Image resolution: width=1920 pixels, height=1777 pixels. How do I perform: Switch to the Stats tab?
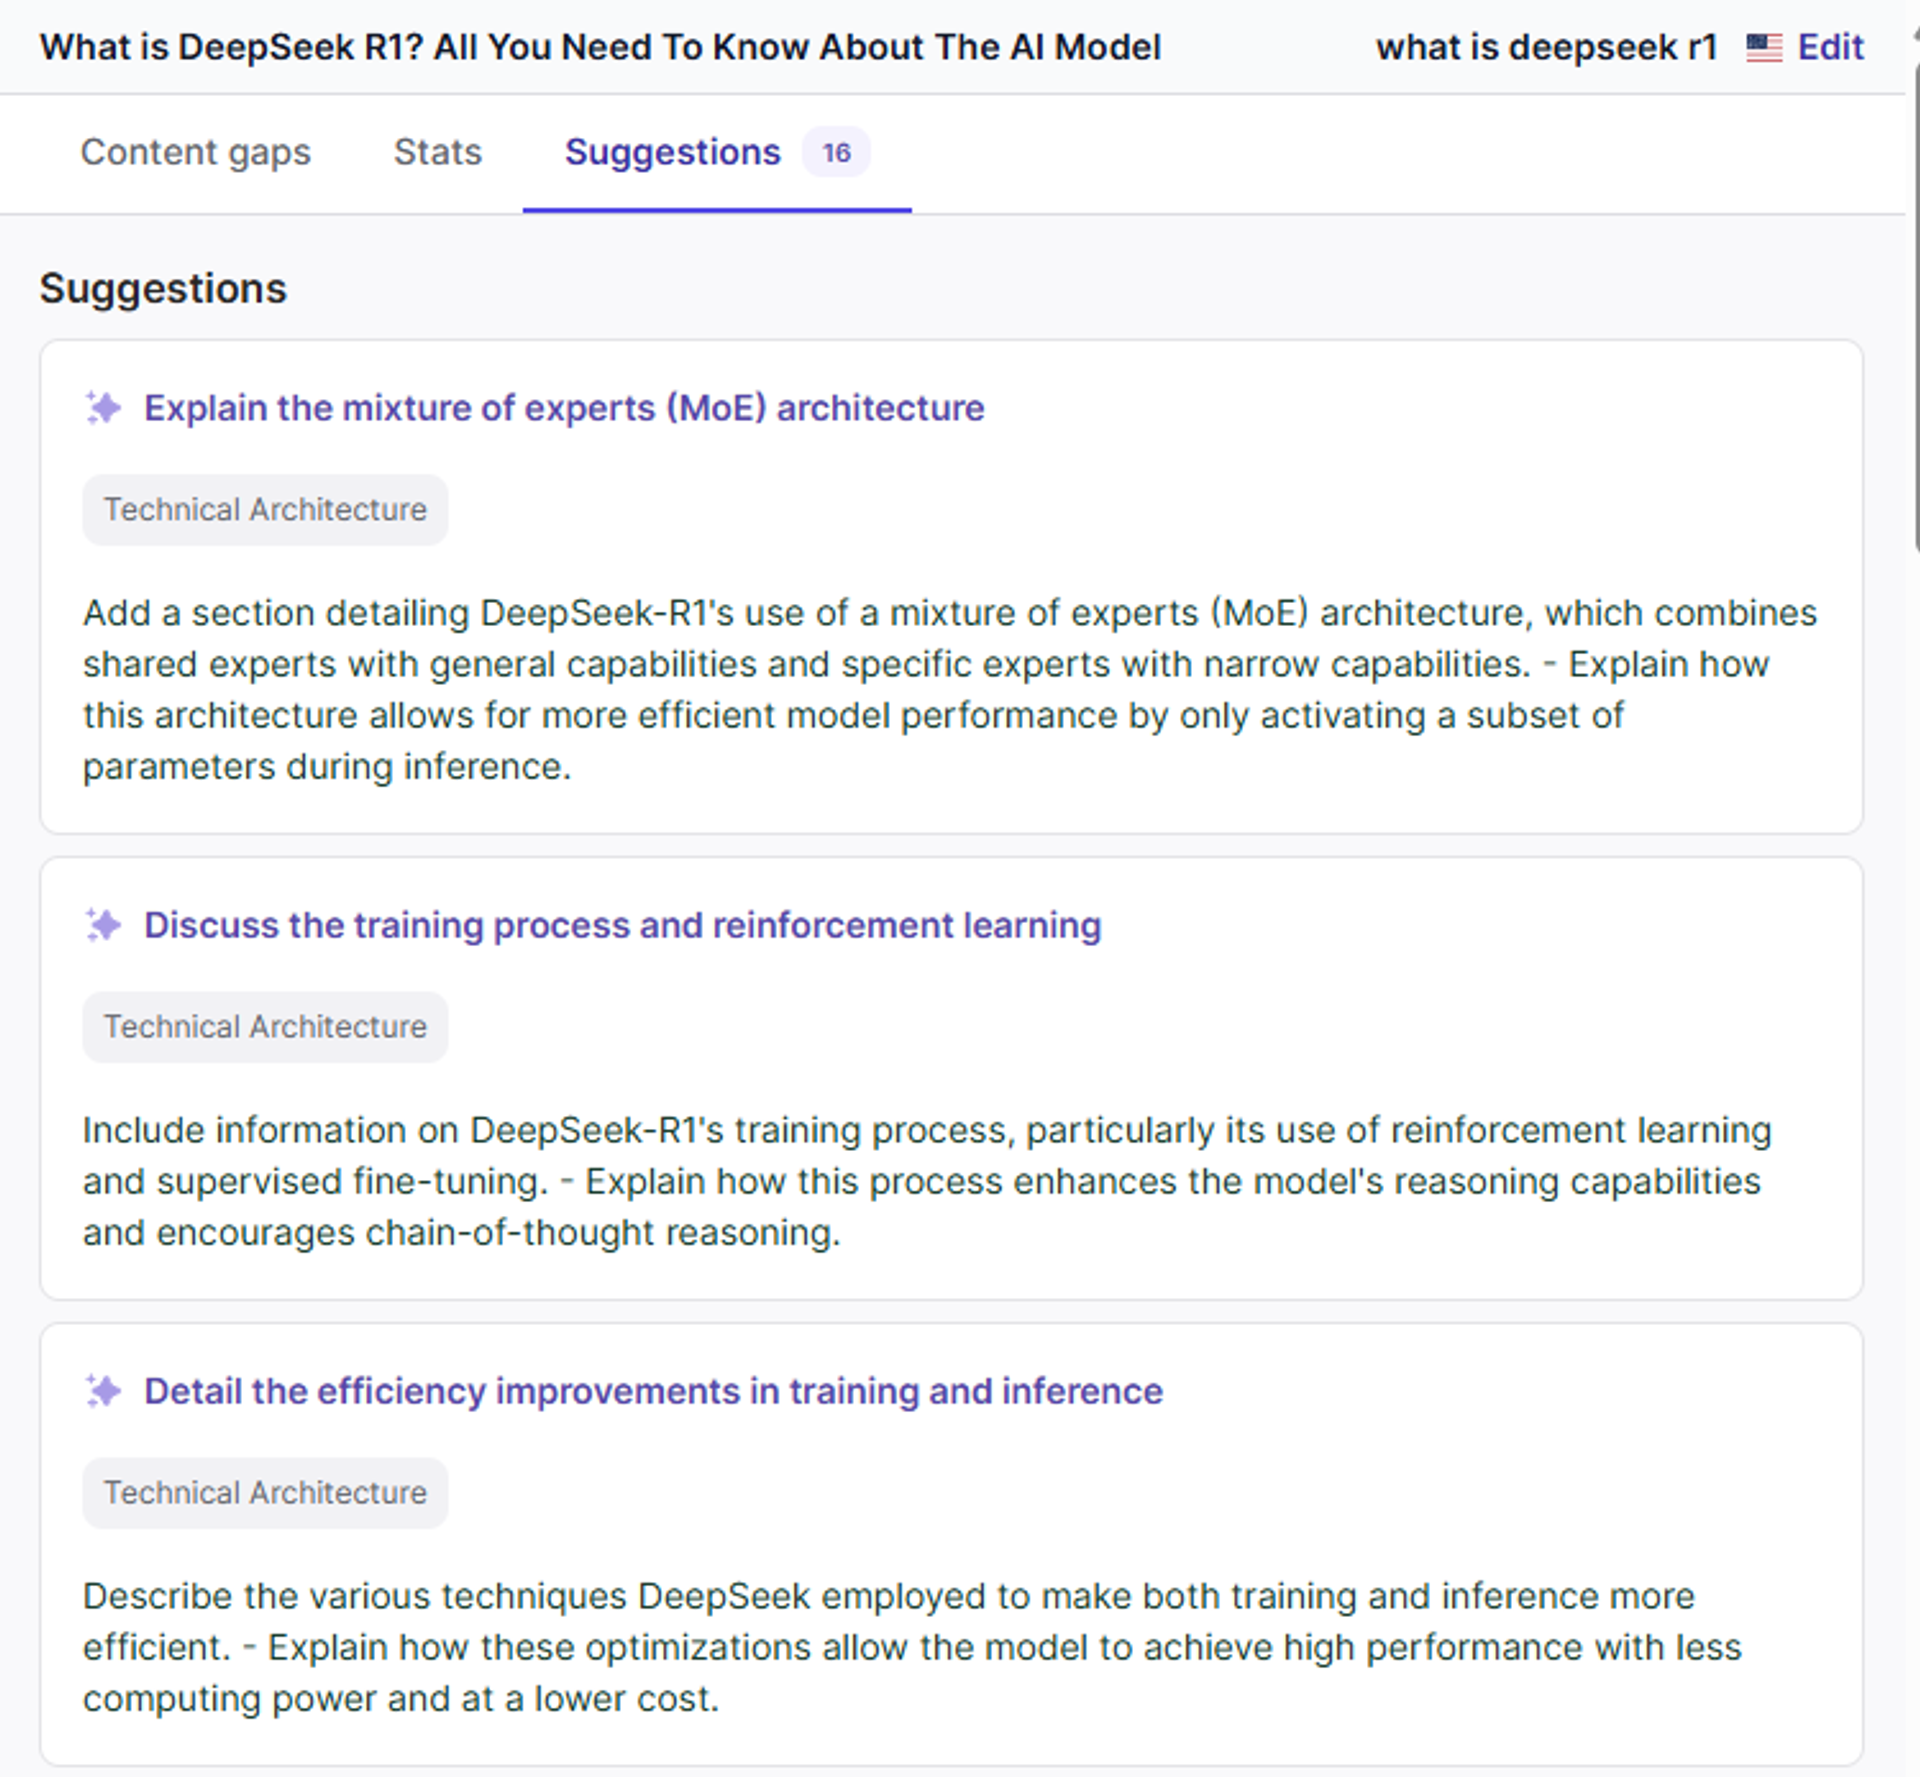click(437, 152)
